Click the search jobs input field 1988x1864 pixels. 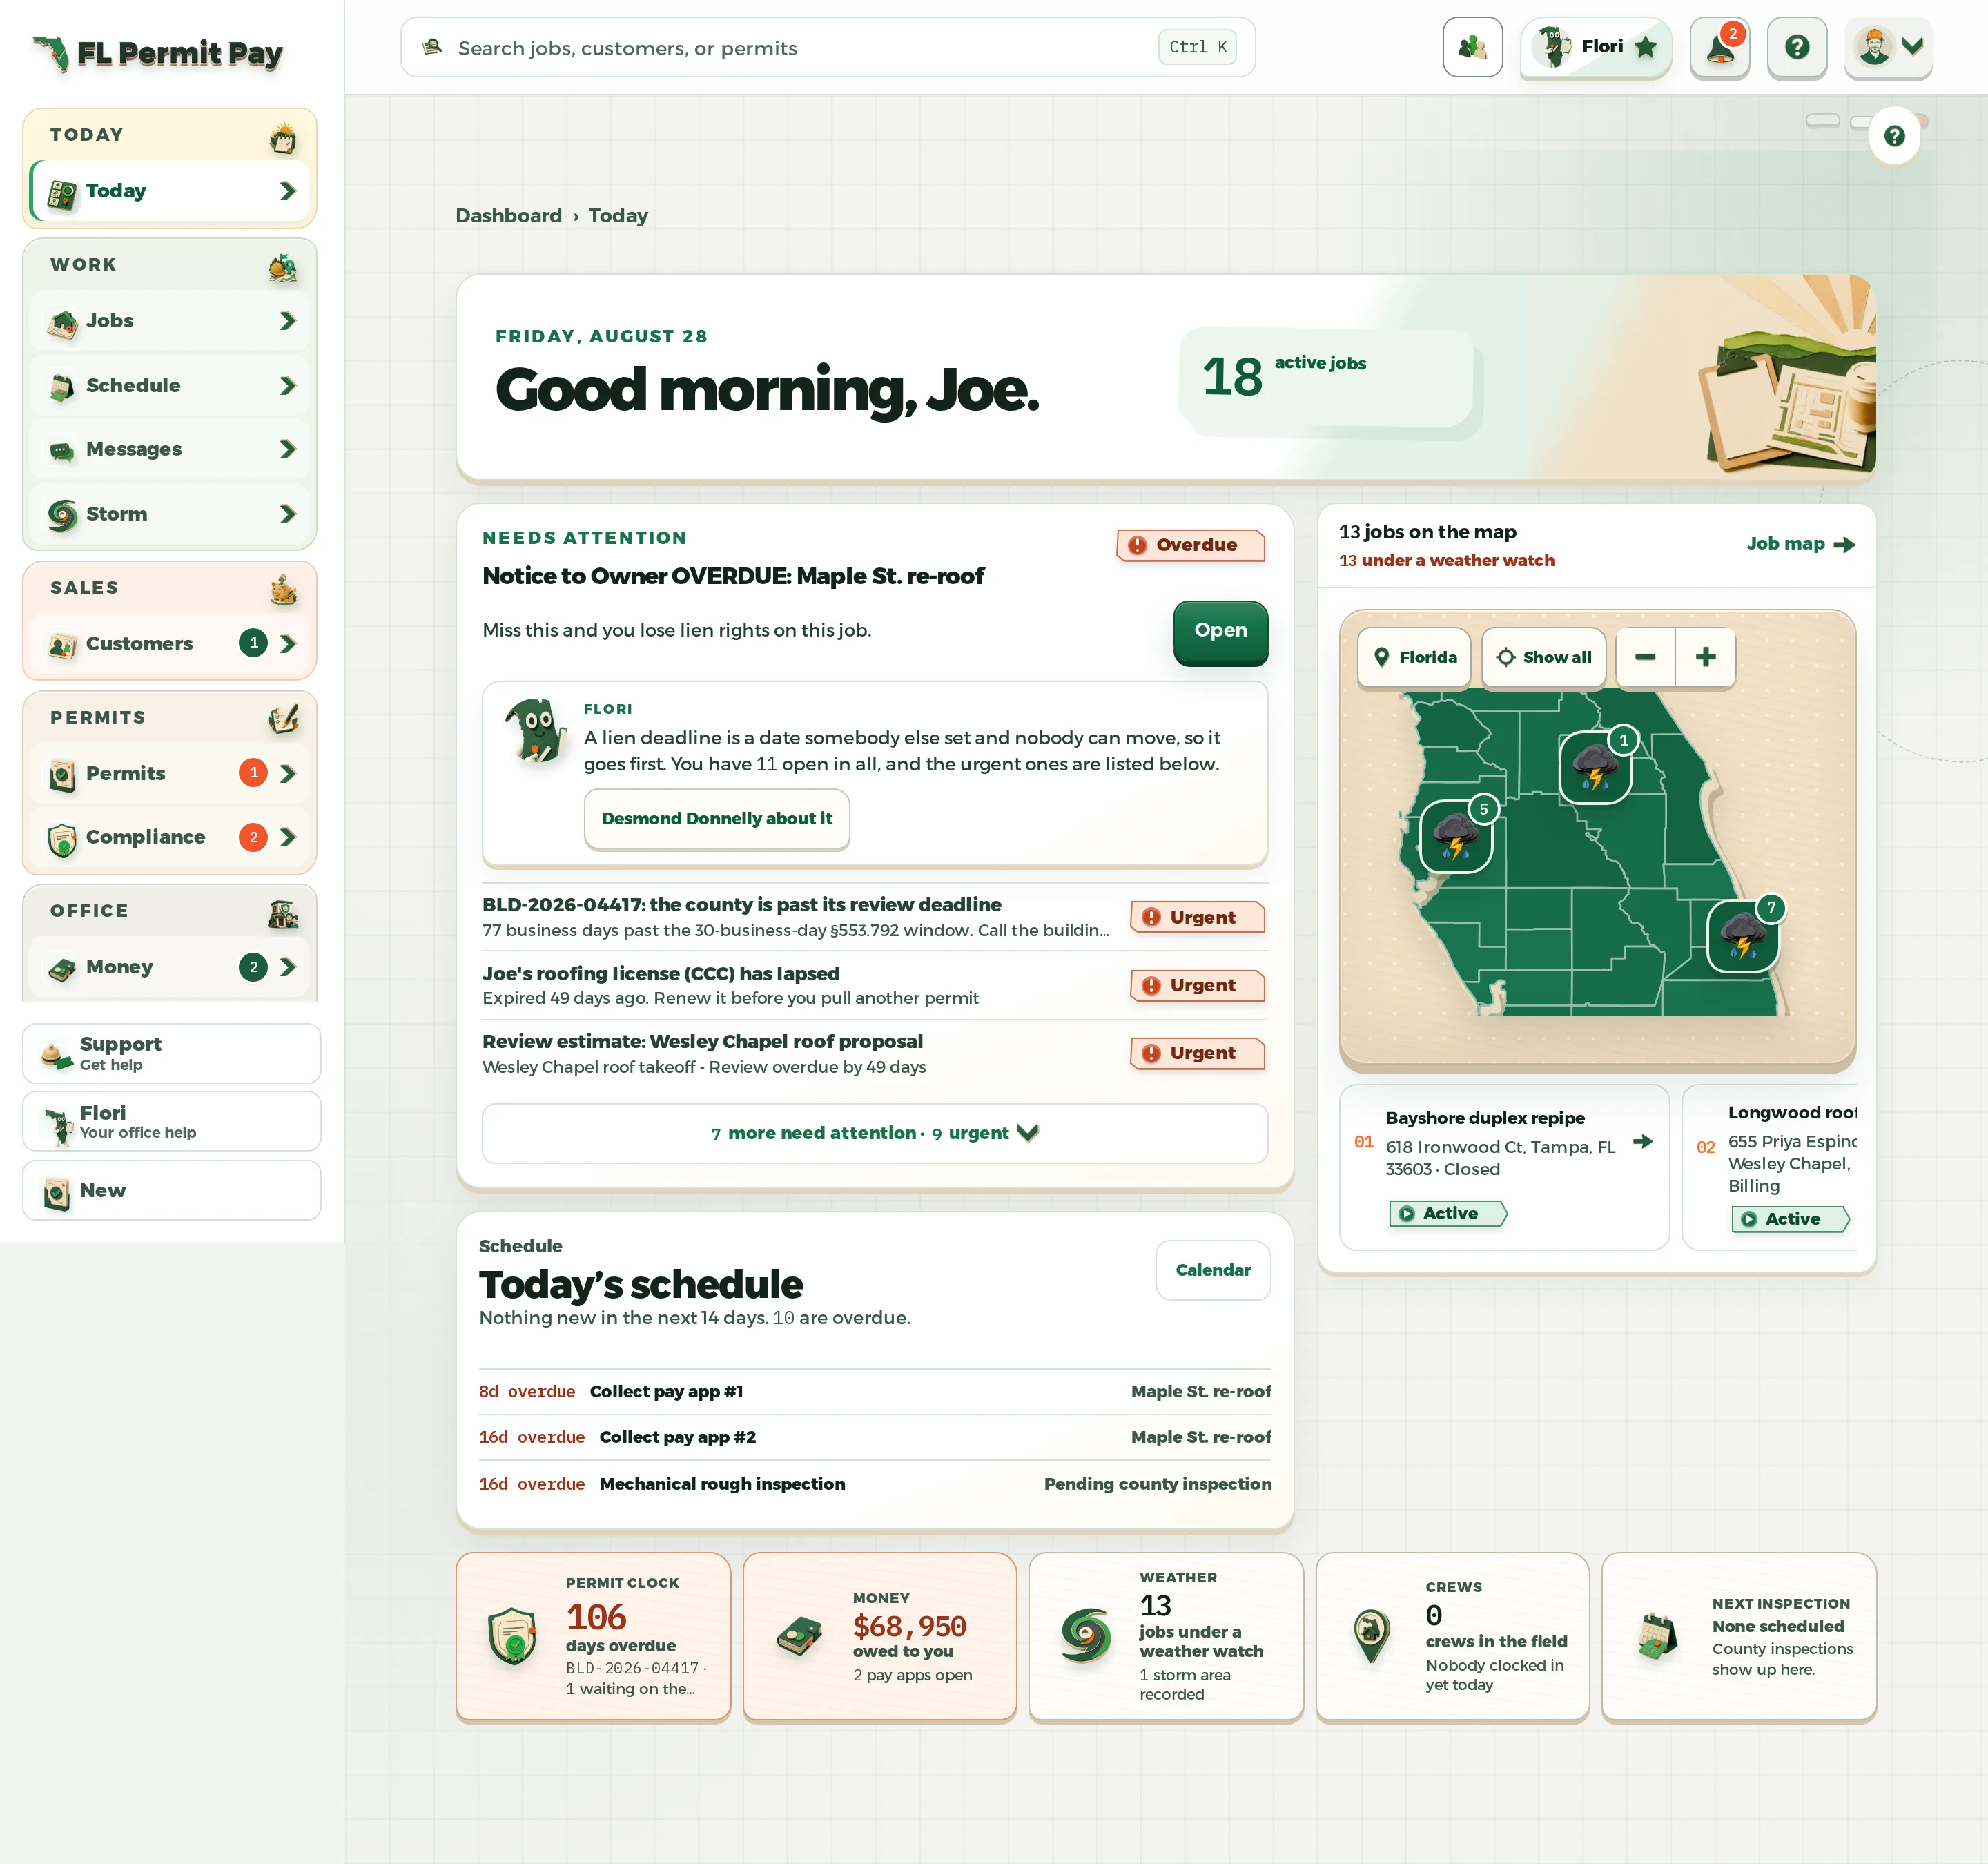(x=827, y=47)
